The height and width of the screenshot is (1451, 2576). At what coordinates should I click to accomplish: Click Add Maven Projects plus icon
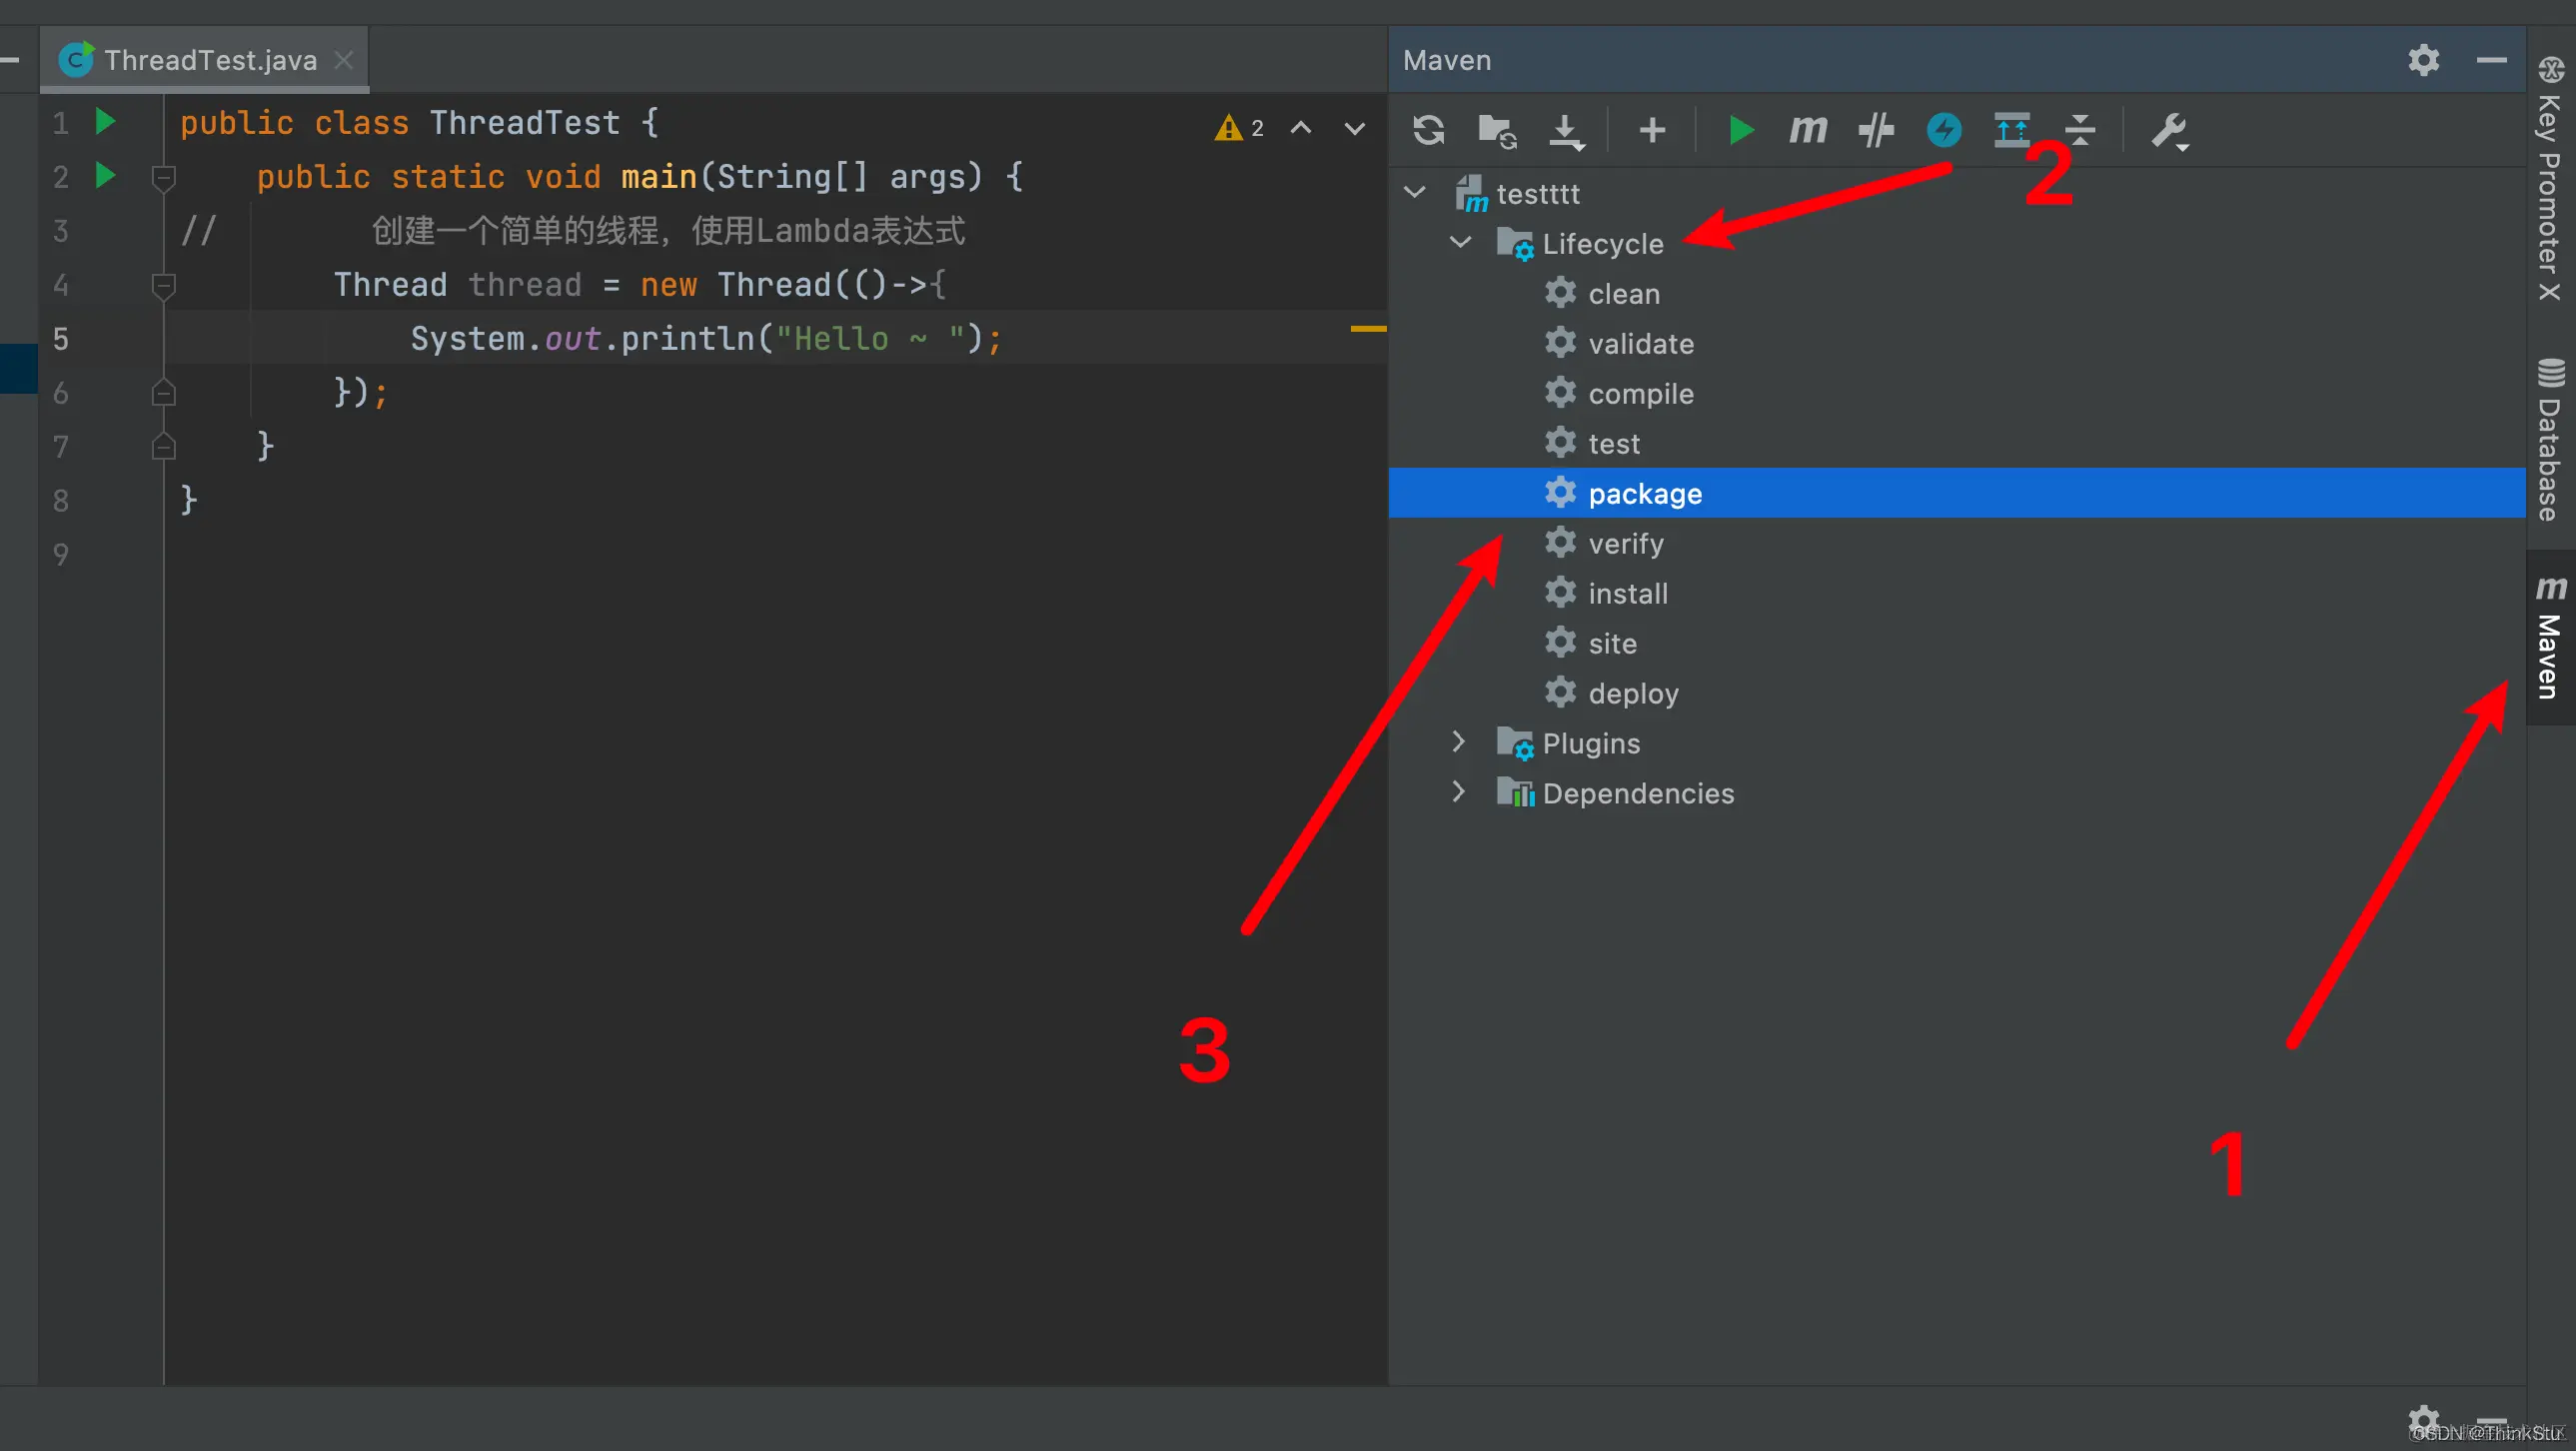pyautogui.click(x=1652, y=130)
